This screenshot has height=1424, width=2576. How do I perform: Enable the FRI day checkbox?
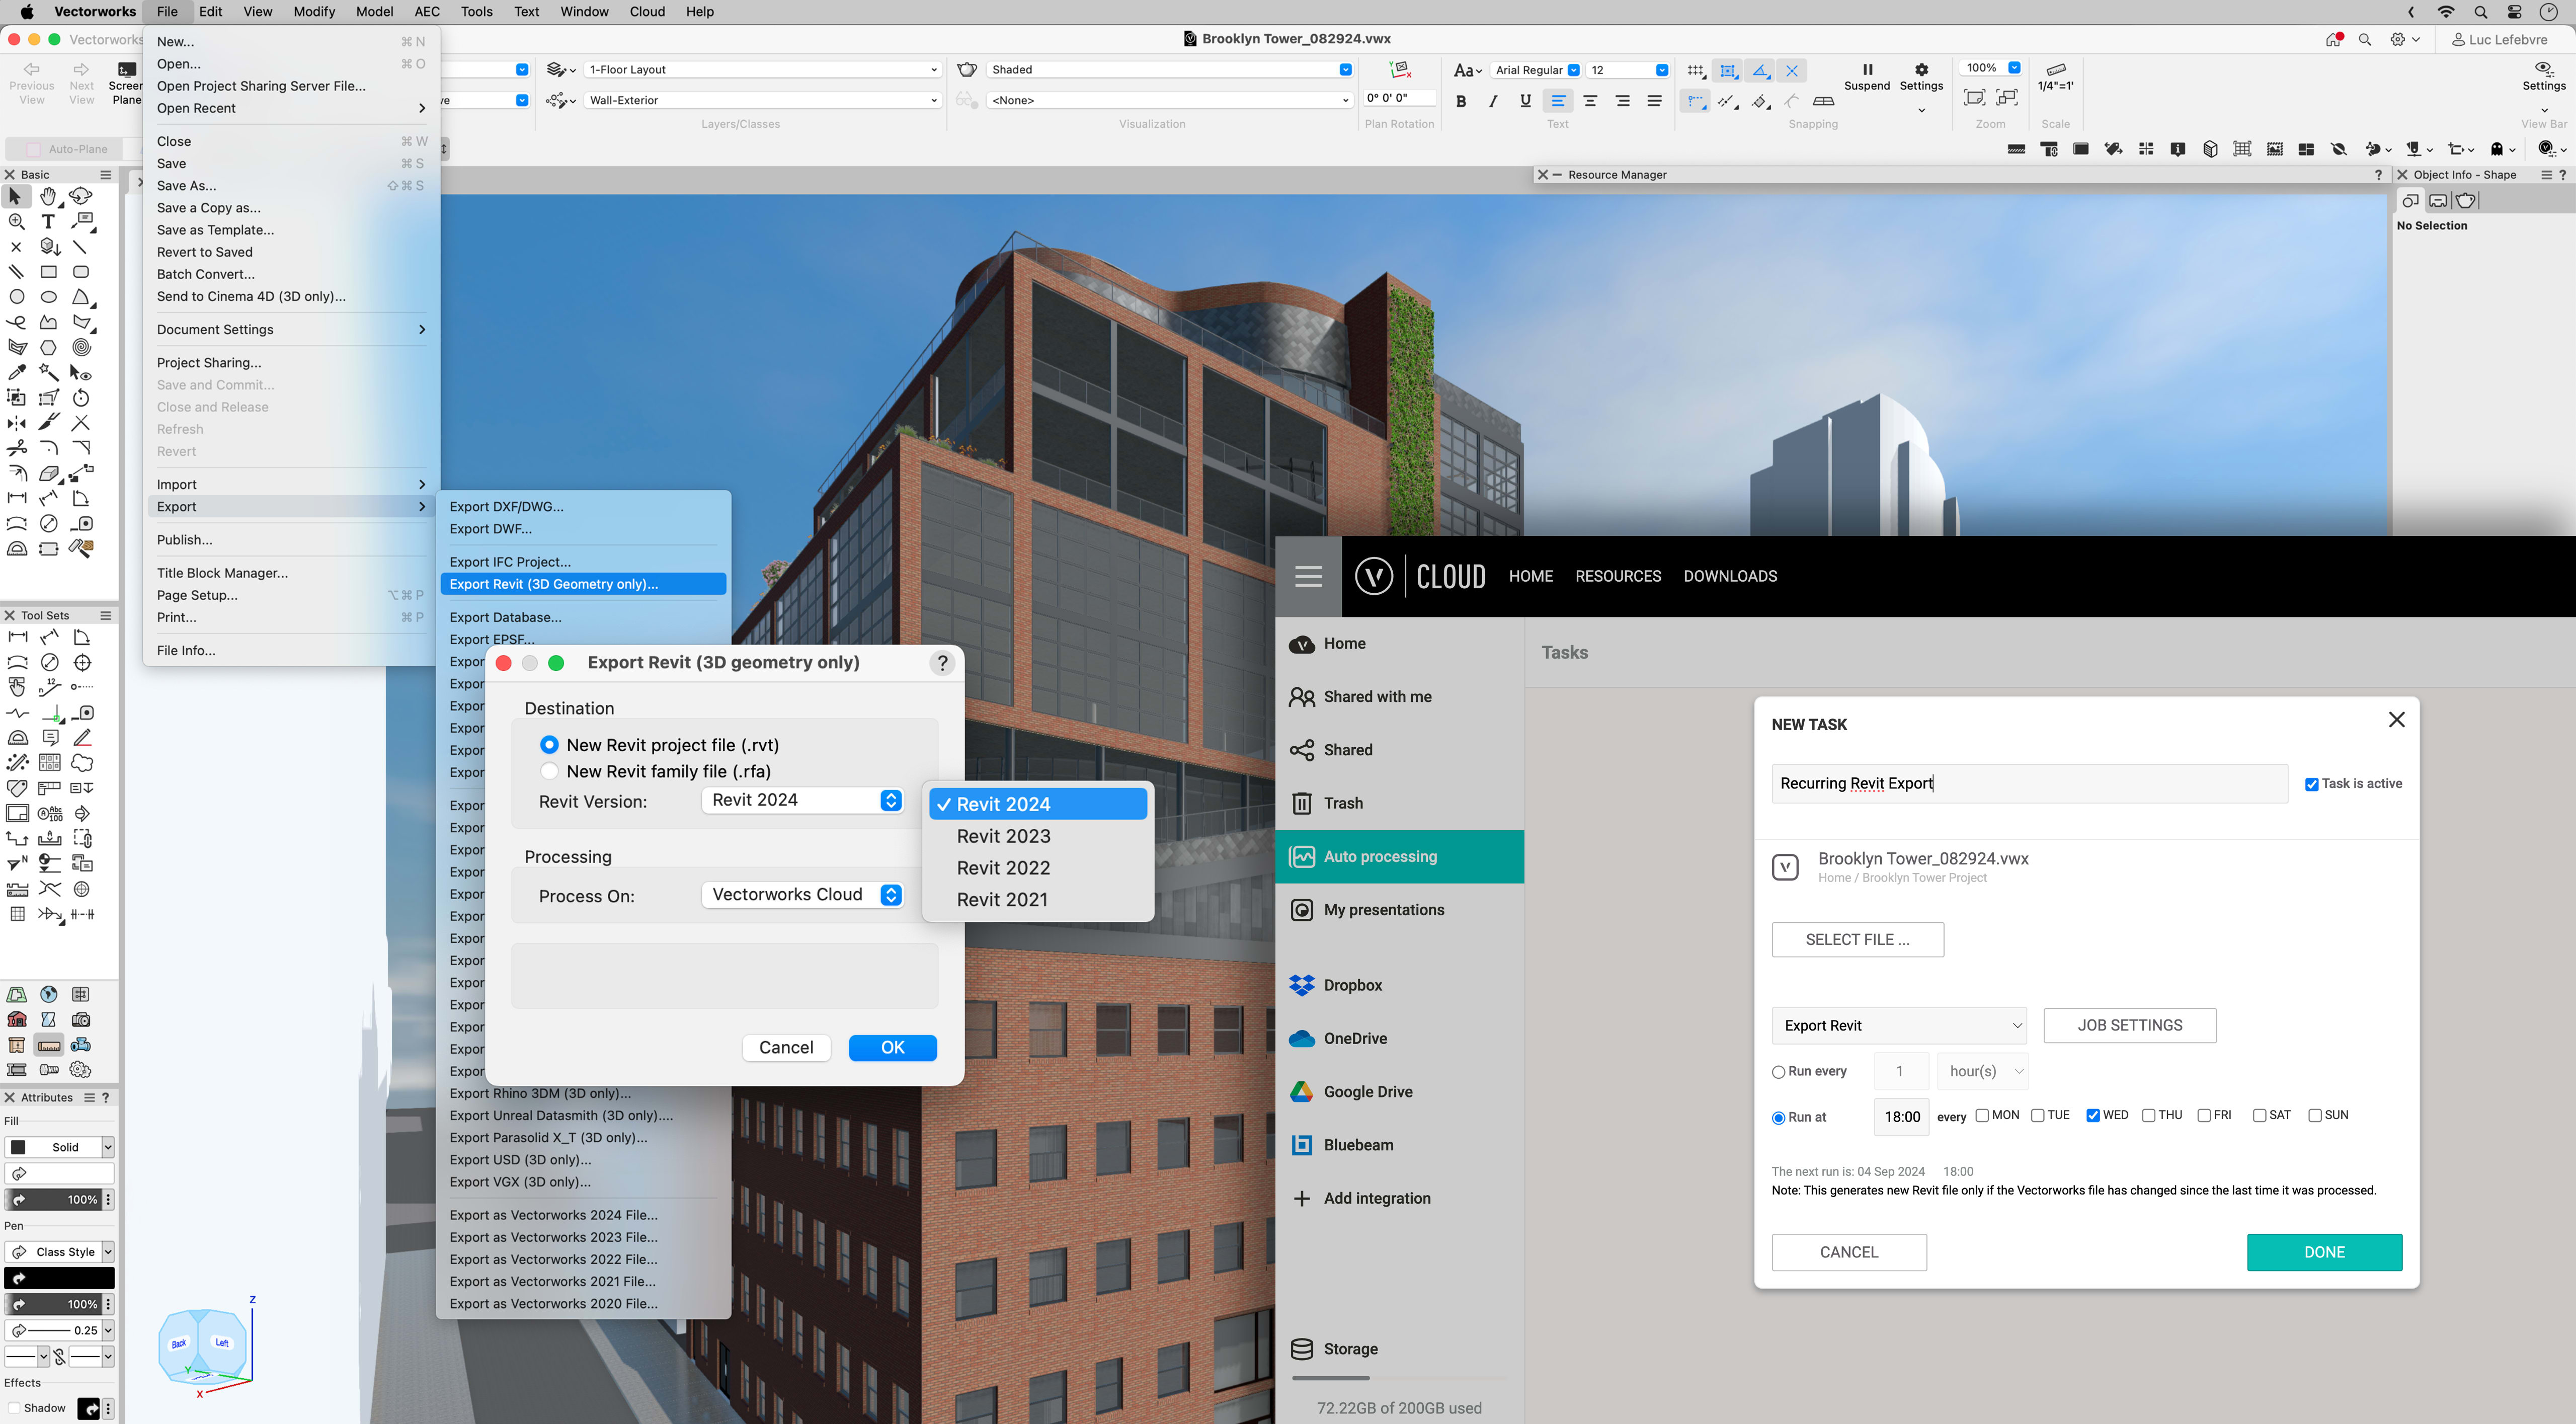[2204, 1115]
